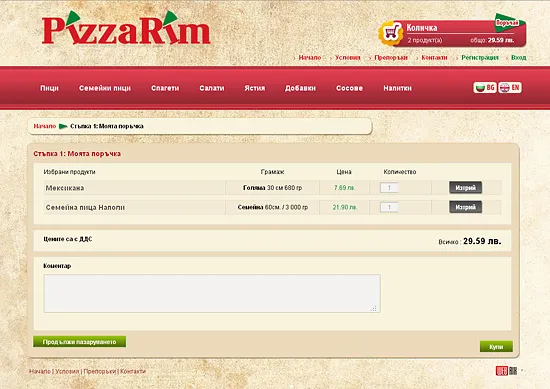Click Продължи пазаруването button
550x389 pixels.
tap(80, 342)
